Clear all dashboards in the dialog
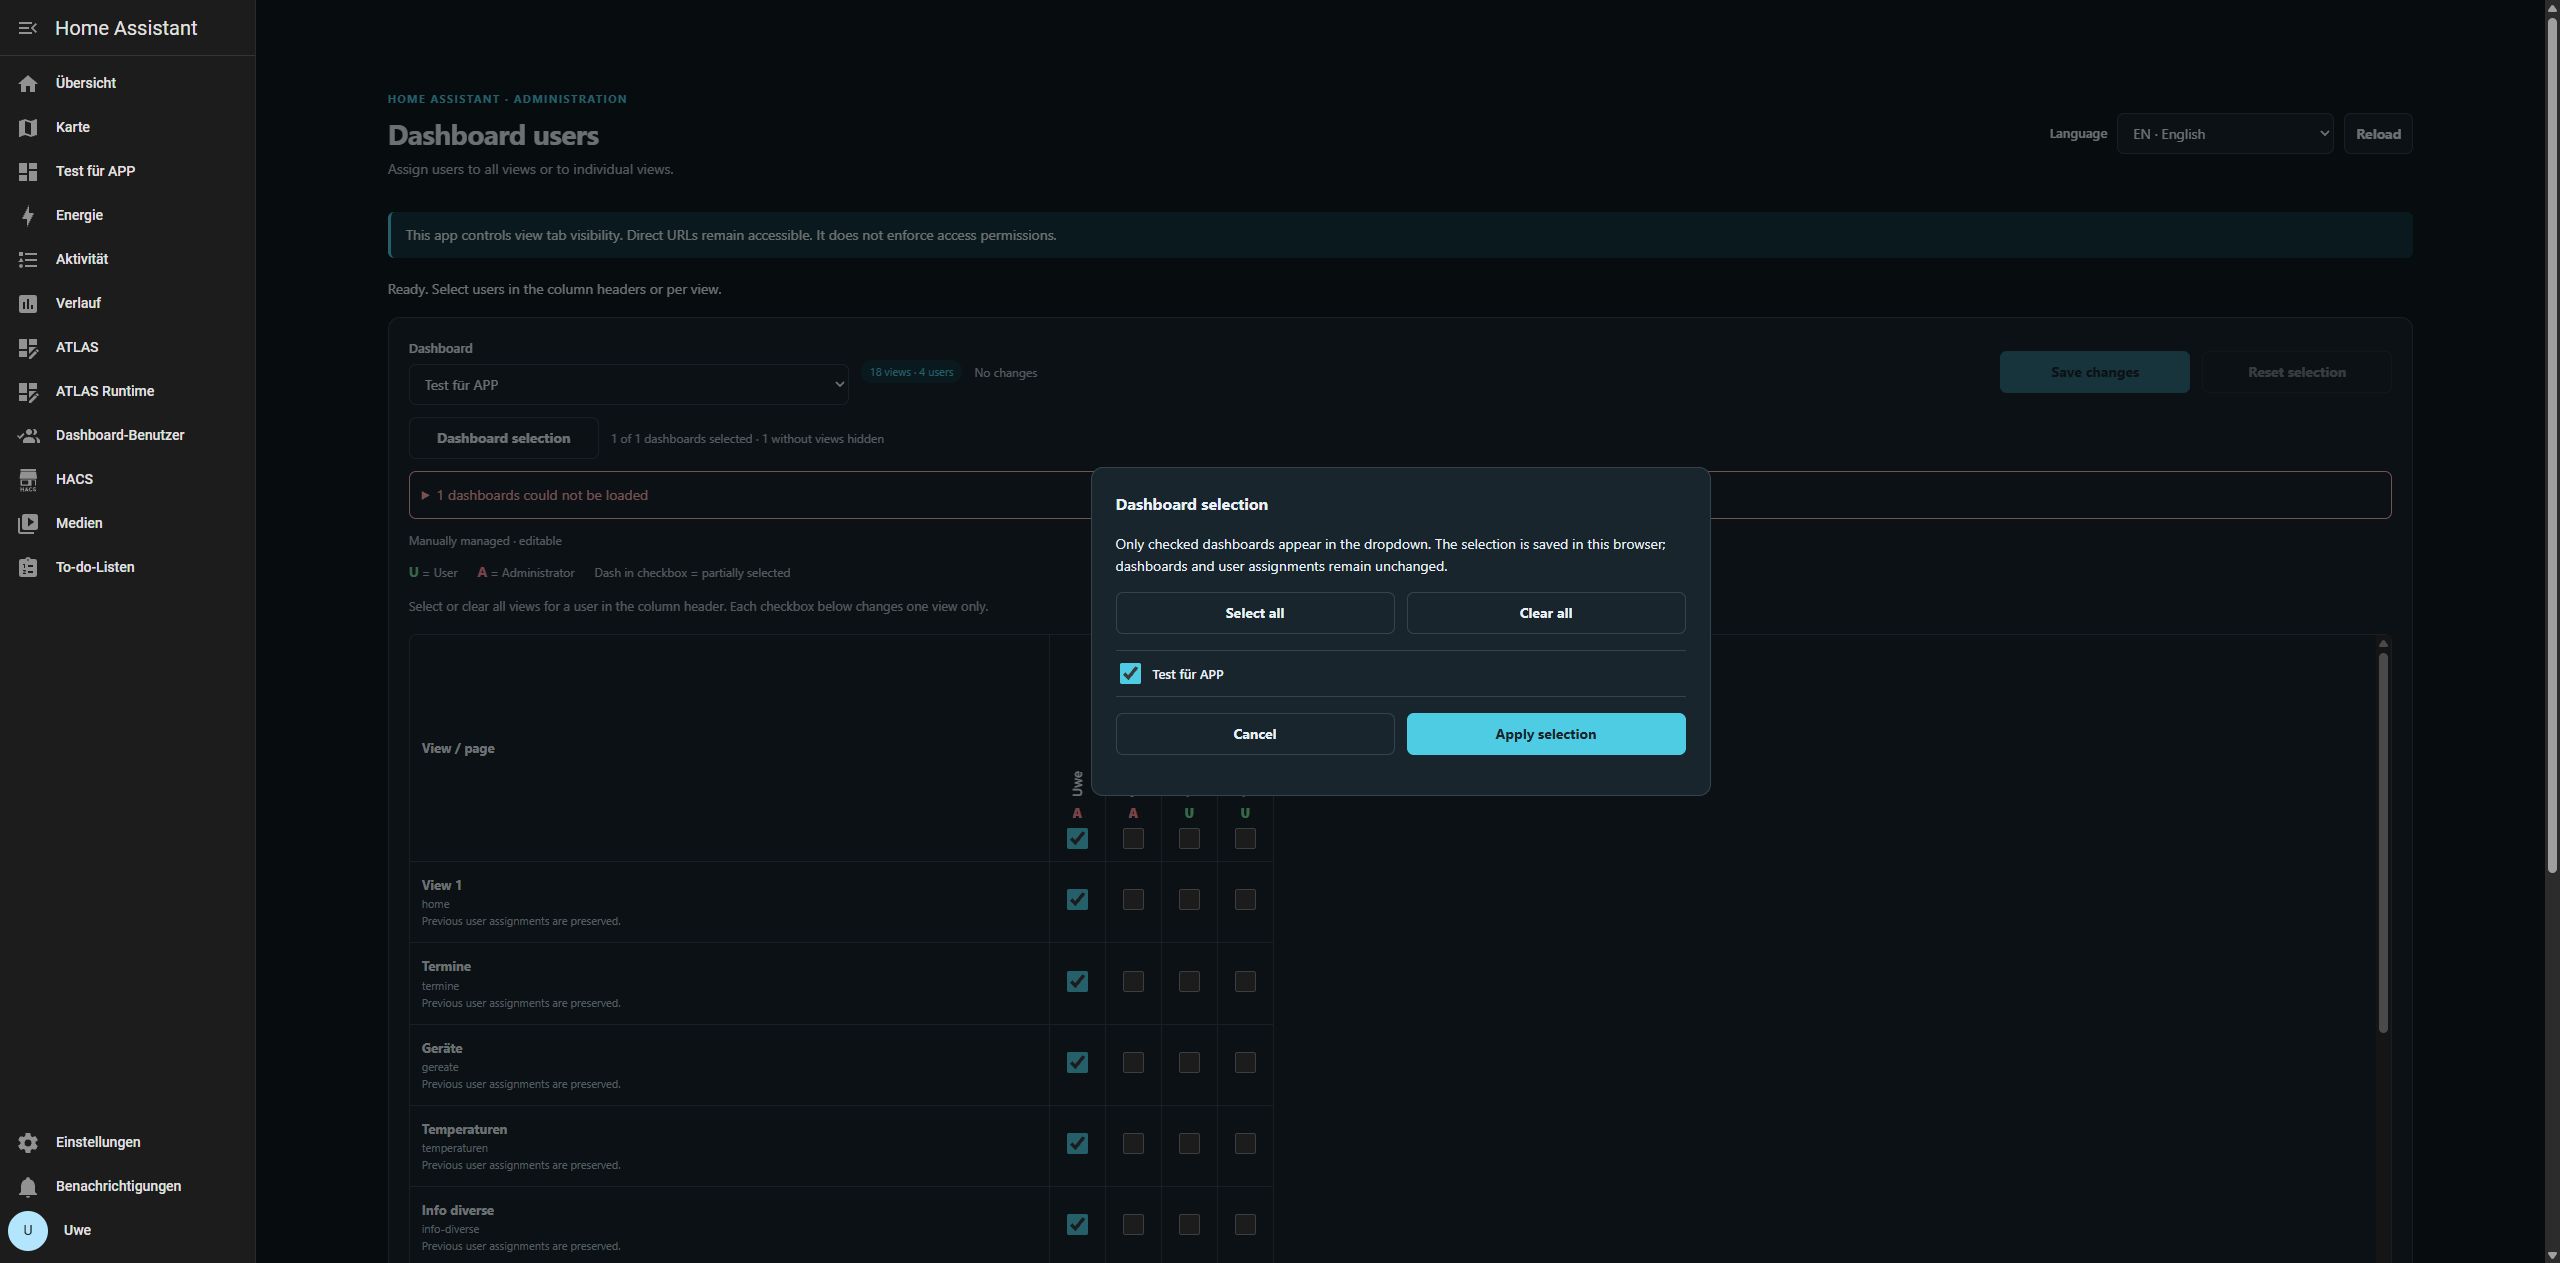 click(x=1546, y=613)
